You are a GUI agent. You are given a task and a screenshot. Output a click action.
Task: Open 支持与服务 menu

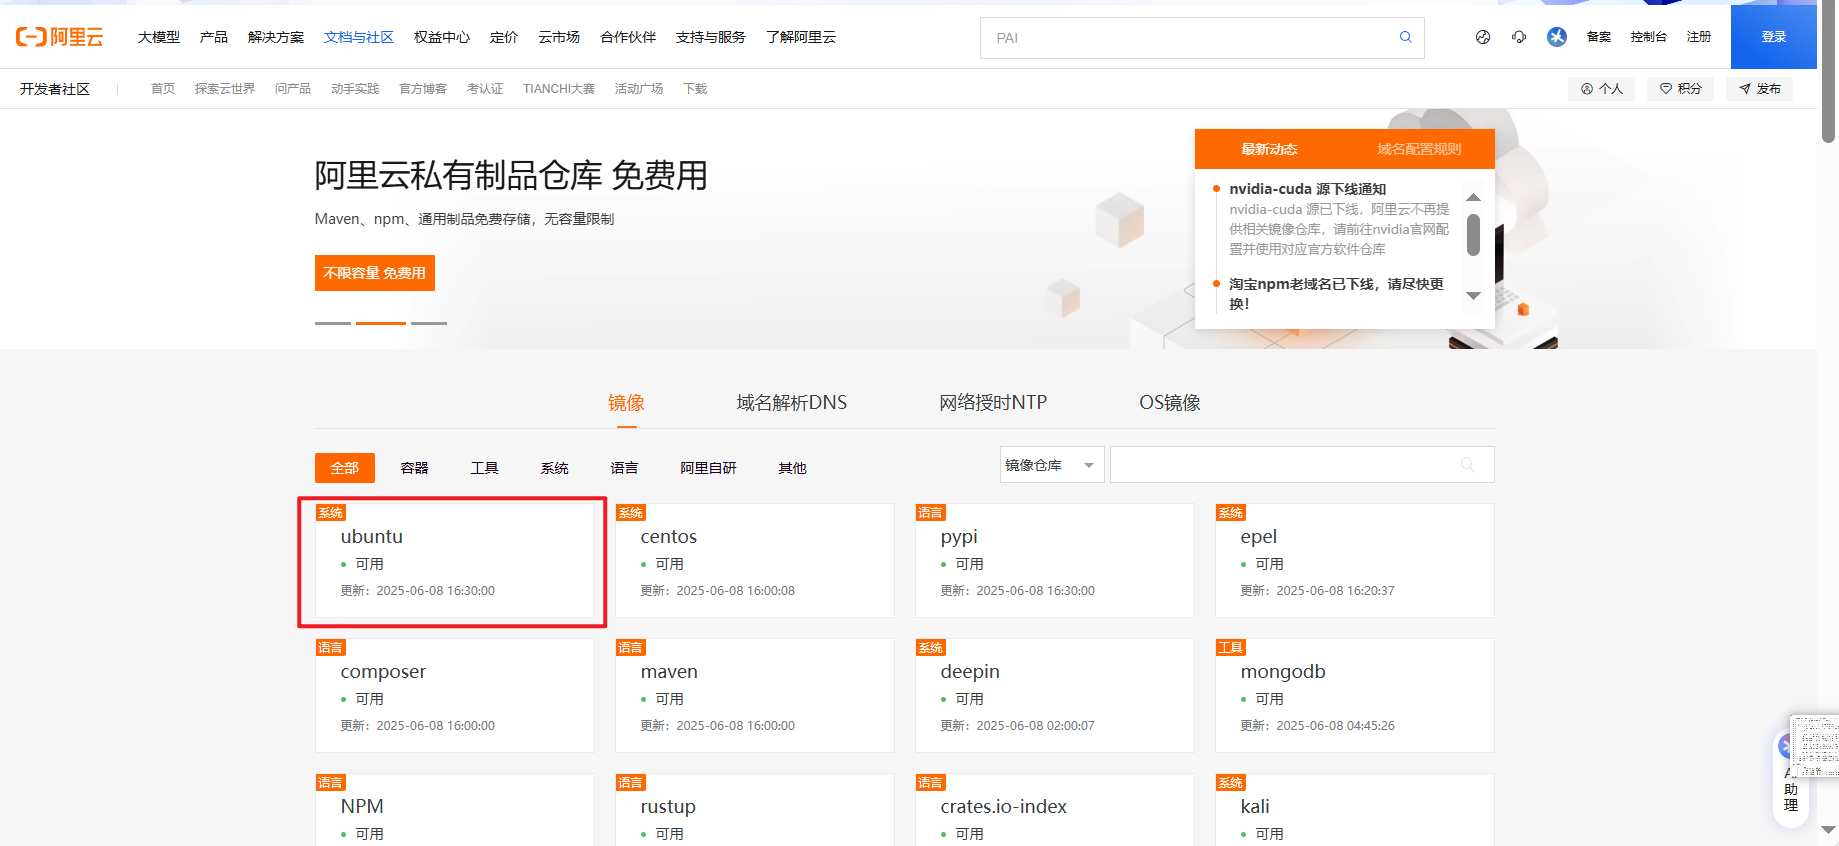[x=711, y=37]
